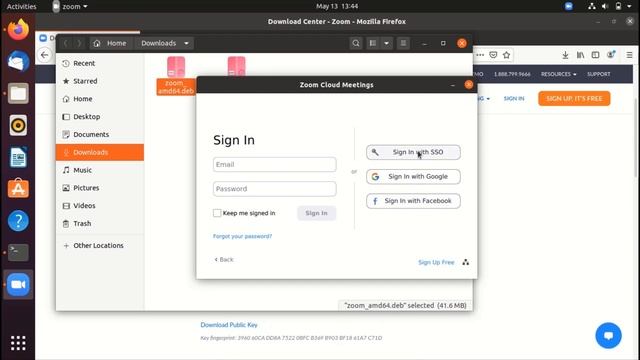This screenshot has height=360, width=640.
Task: Open Firefox from the Ubuntu dock
Action: (18, 29)
